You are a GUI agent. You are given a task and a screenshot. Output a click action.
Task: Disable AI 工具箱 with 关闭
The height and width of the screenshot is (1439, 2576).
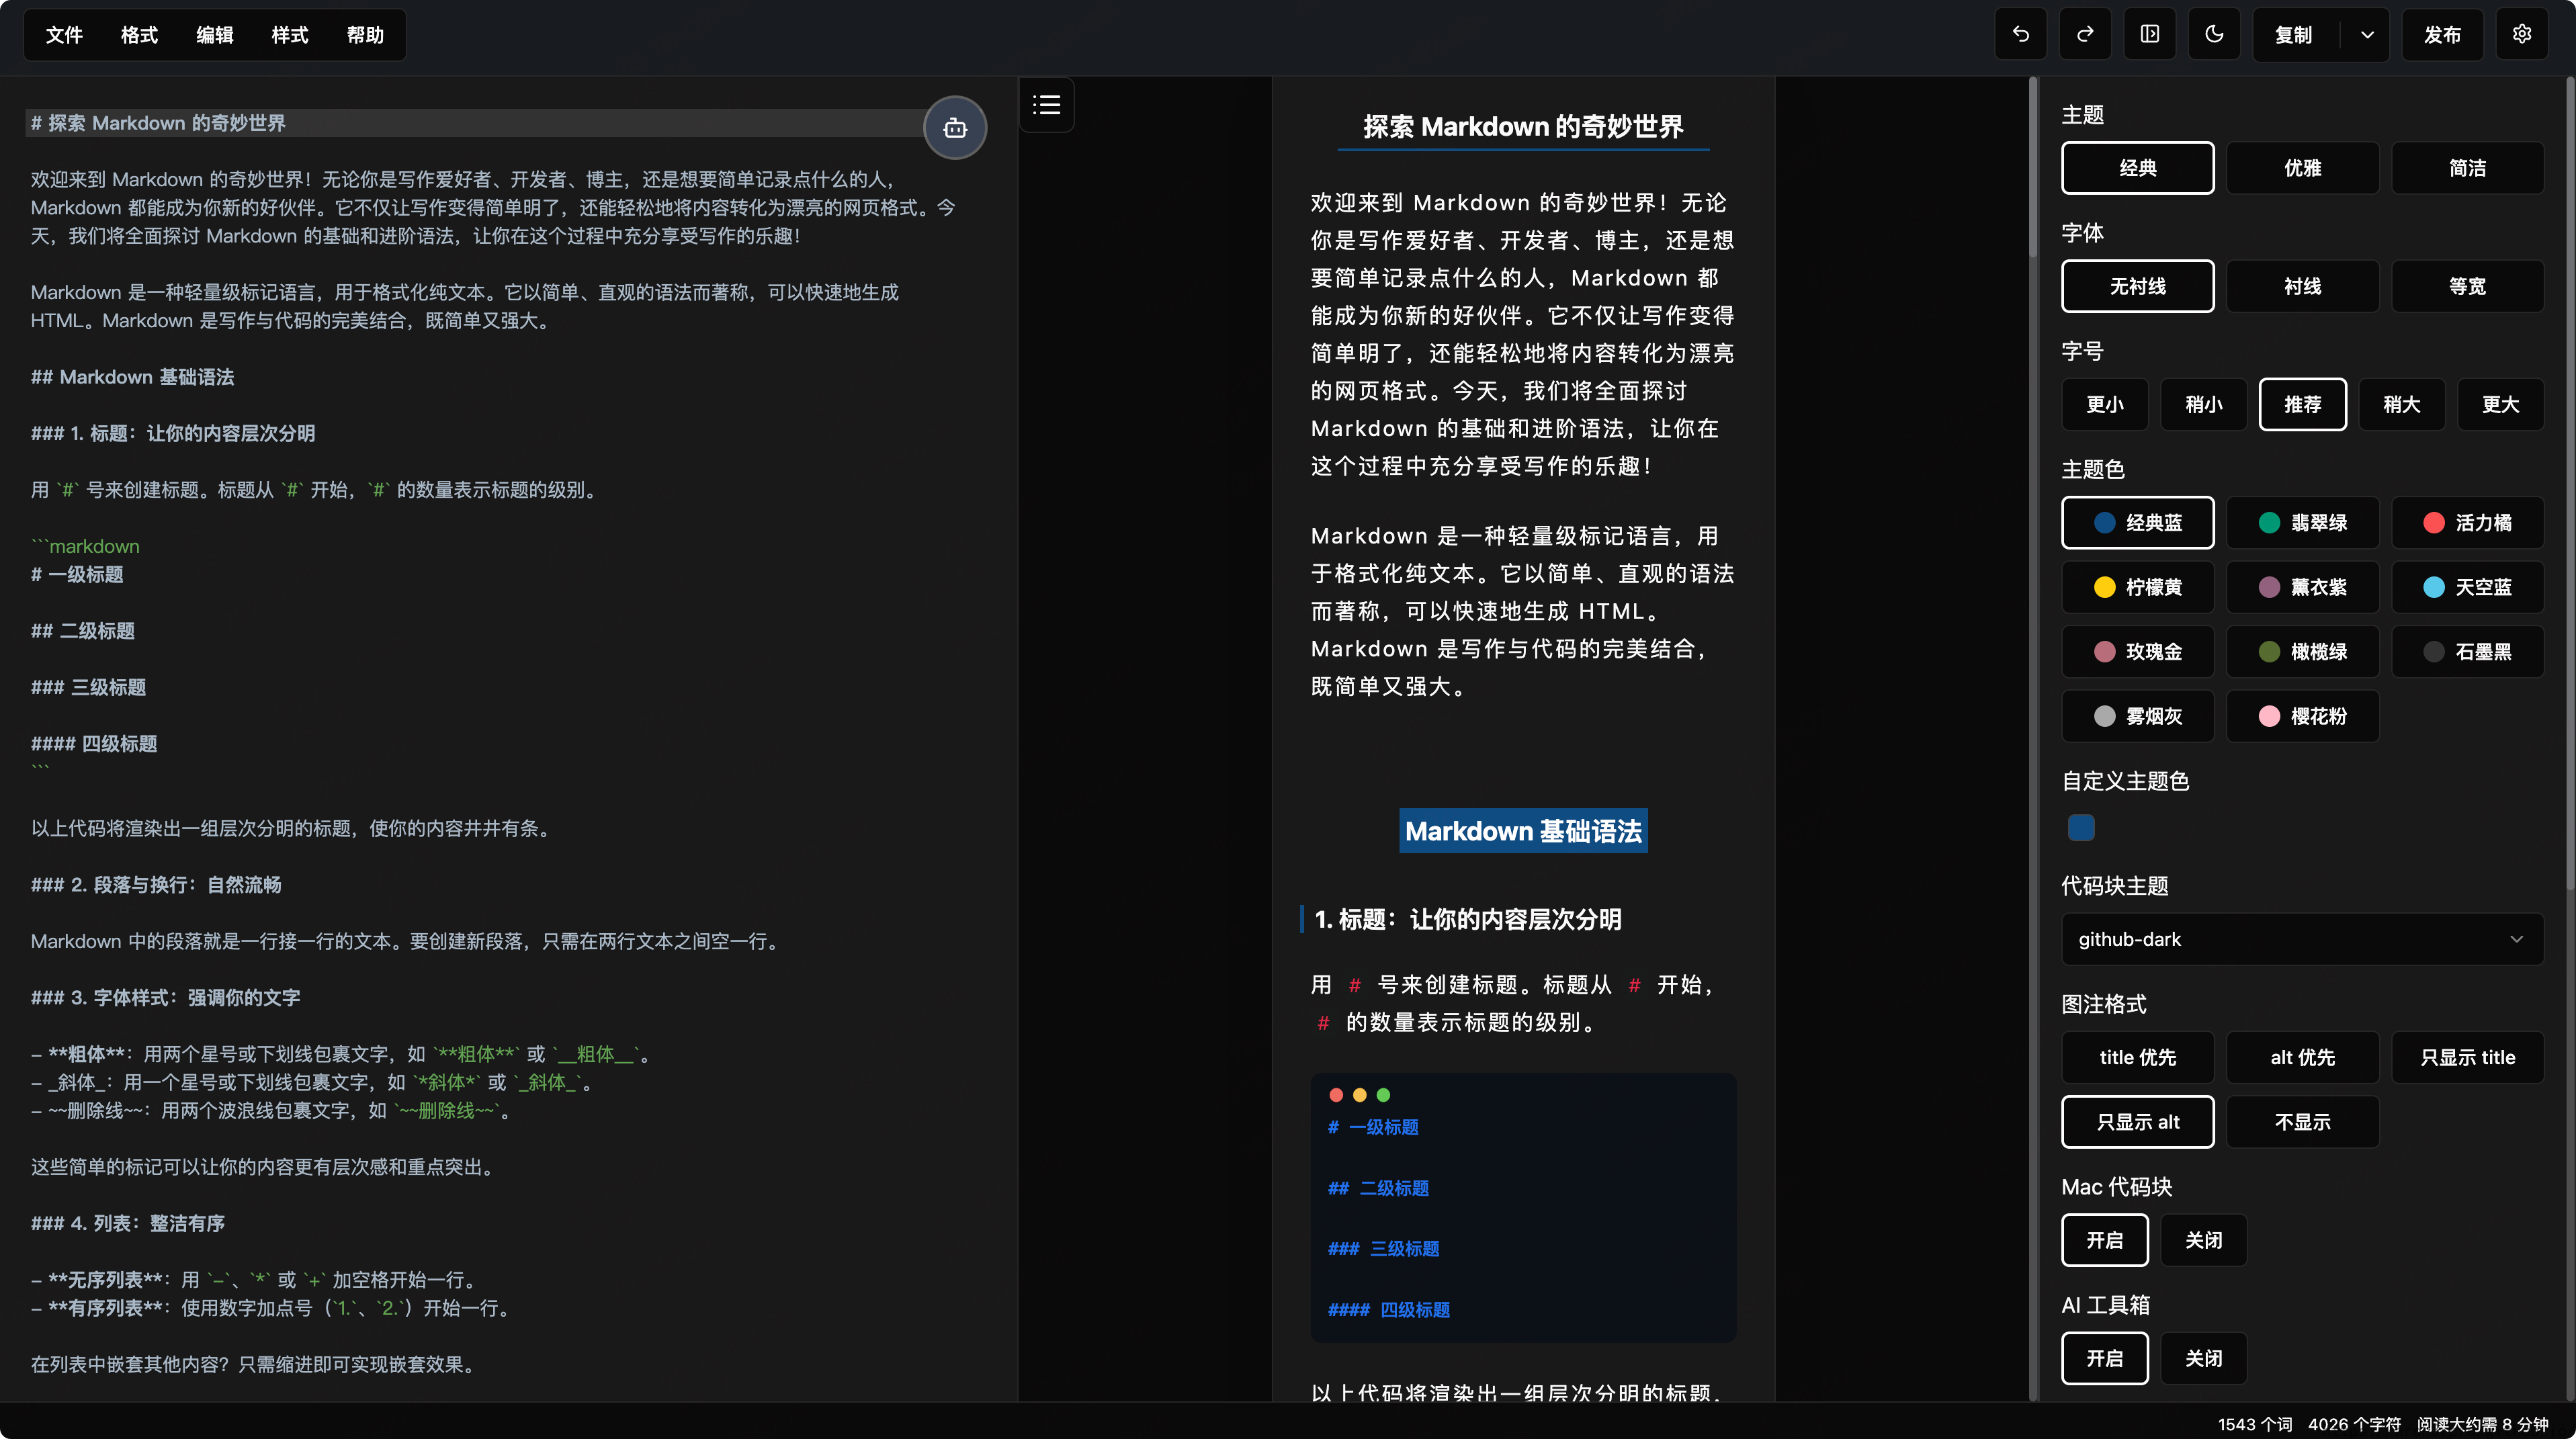coord(2203,1358)
